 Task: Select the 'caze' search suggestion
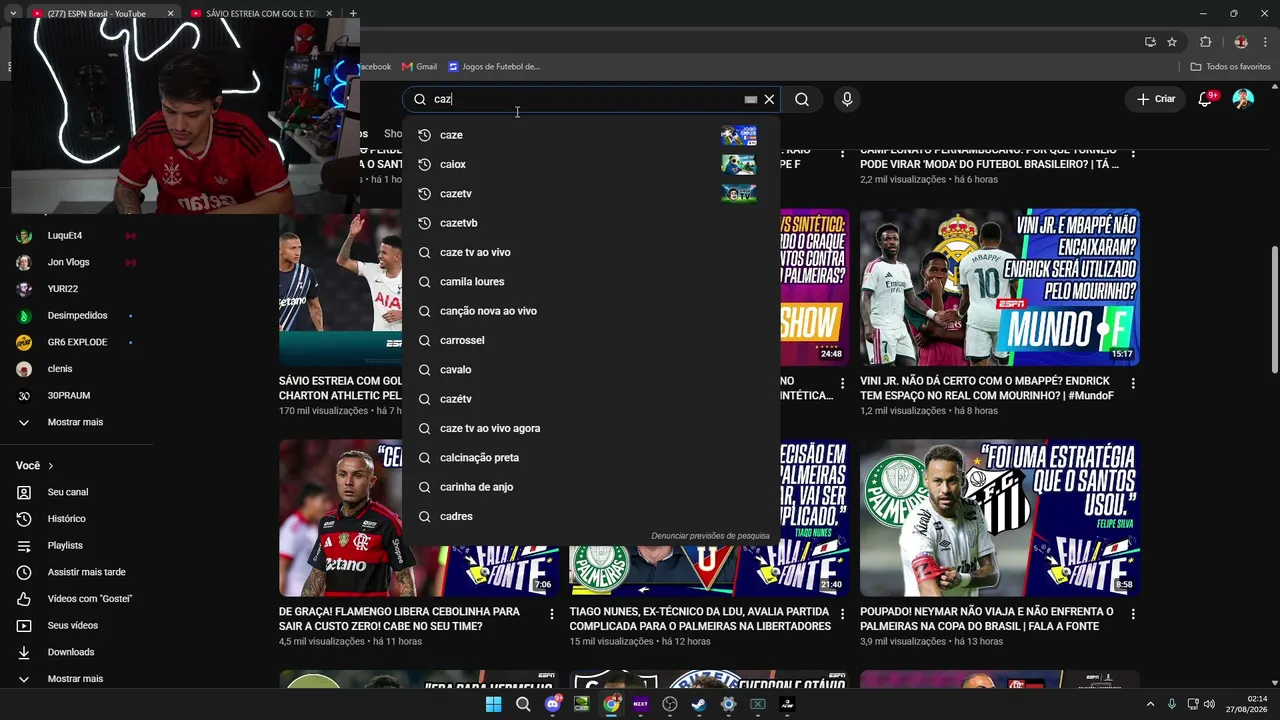(x=590, y=135)
